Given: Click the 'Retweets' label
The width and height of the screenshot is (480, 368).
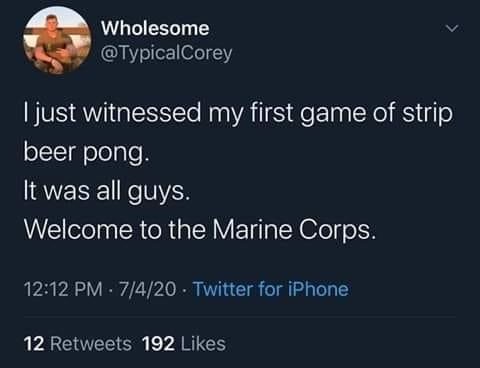Looking at the screenshot, I should pyautogui.click(x=91, y=344).
